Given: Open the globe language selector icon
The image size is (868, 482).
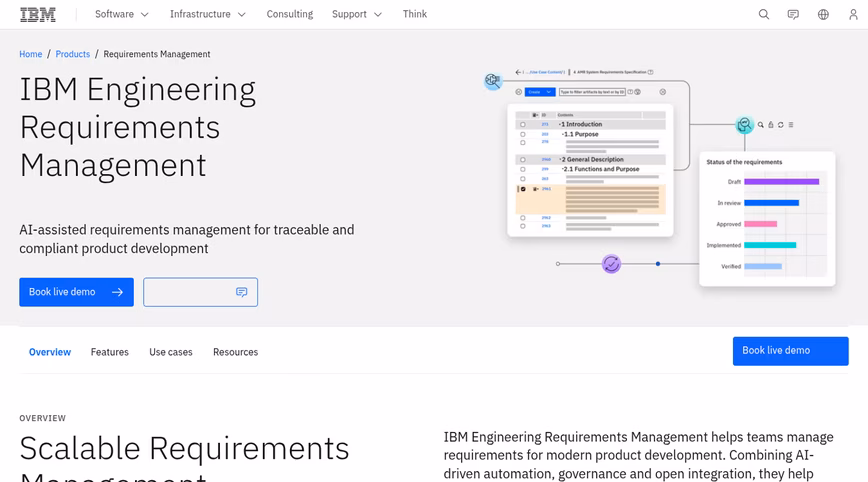Looking at the screenshot, I should (823, 14).
